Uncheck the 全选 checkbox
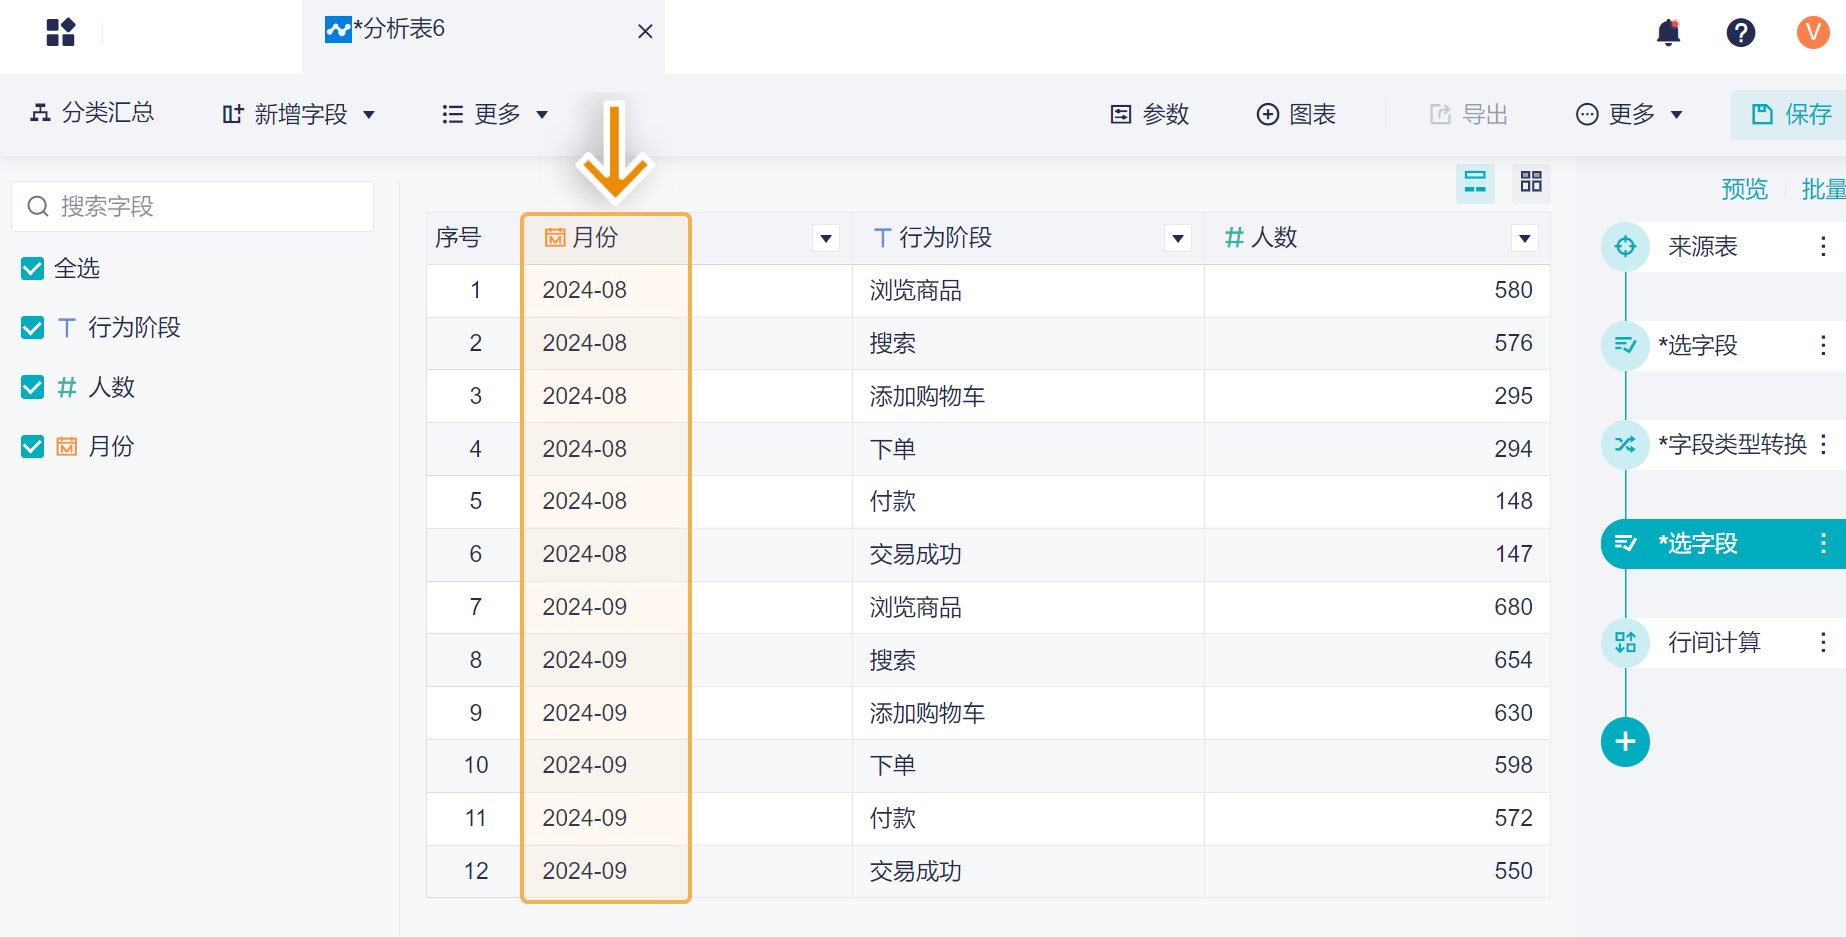This screenshot has height=937, width=1846. (33, 268)
